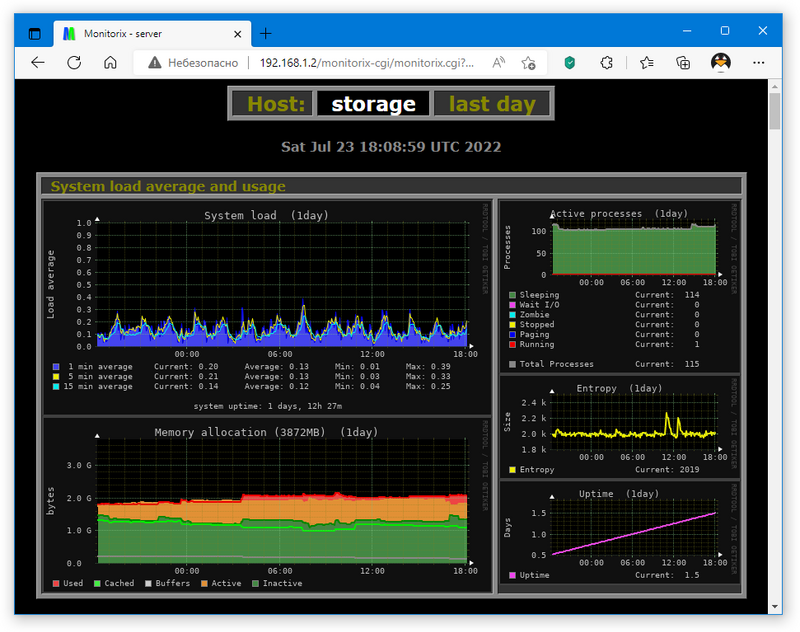Open the Settings and more menu
The height and width of the screenshot is (632, 800).
click(759, 63)
